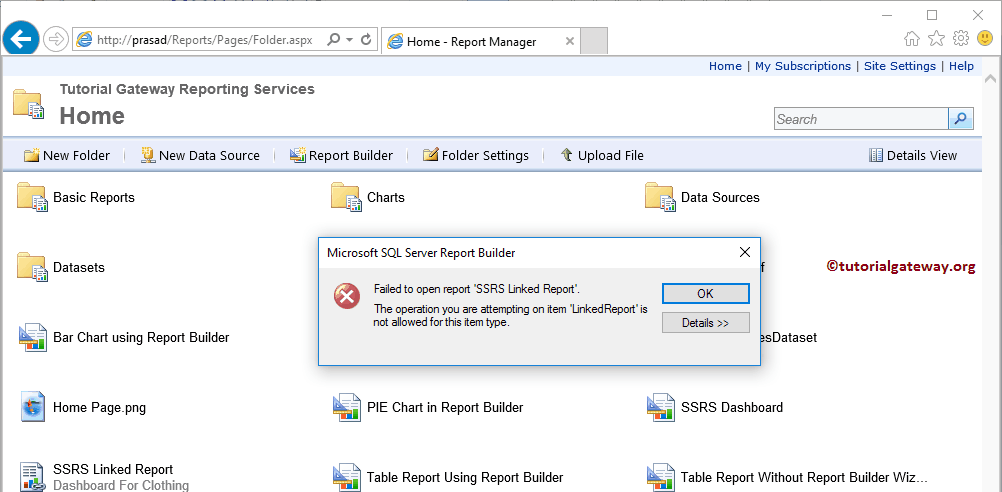The image size is (1002, 492).
Task: Open the Home Page.png item name
Action: click(99, 408)
